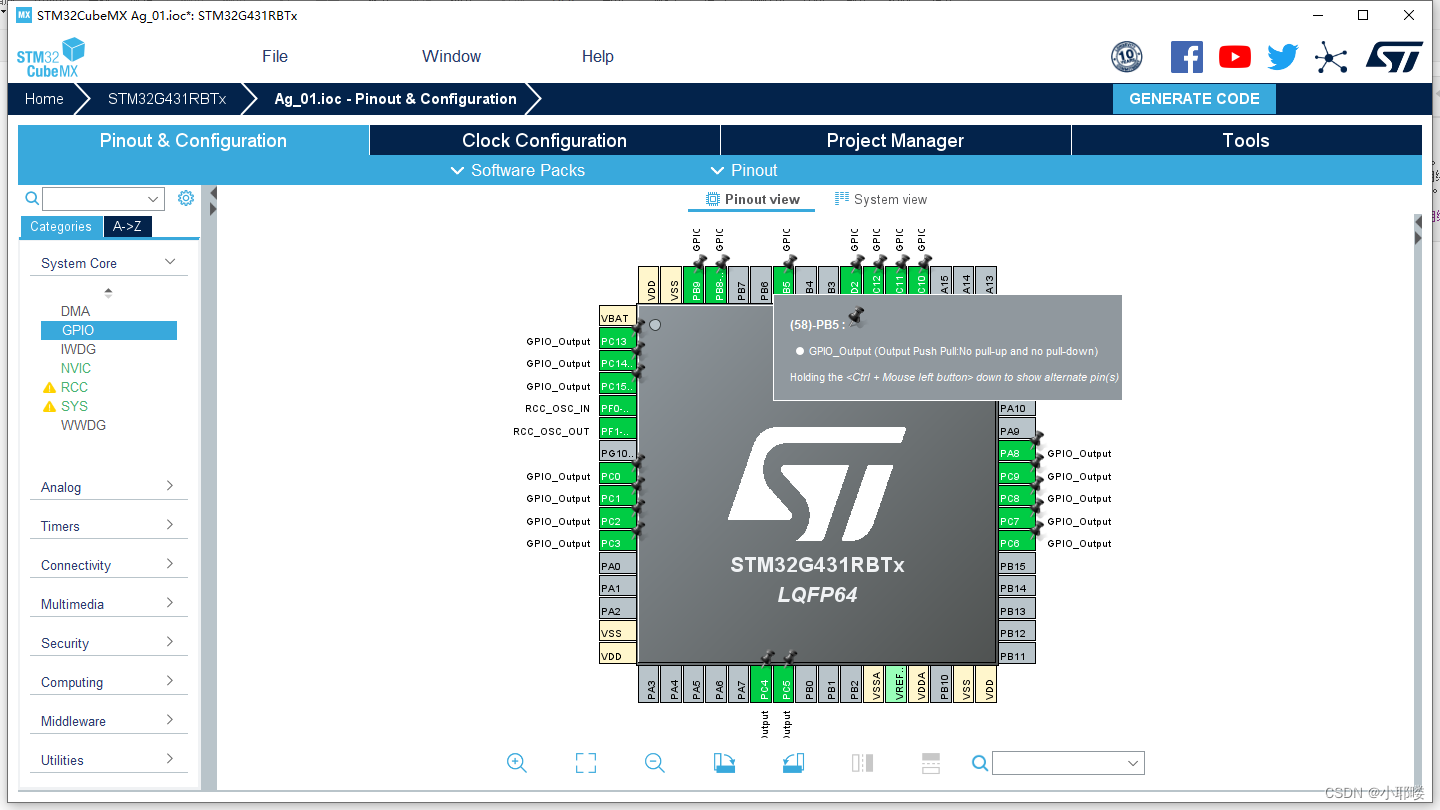1440x810 pixels.
Task: Select the Categories tab
Action: (x=61, y=226)
